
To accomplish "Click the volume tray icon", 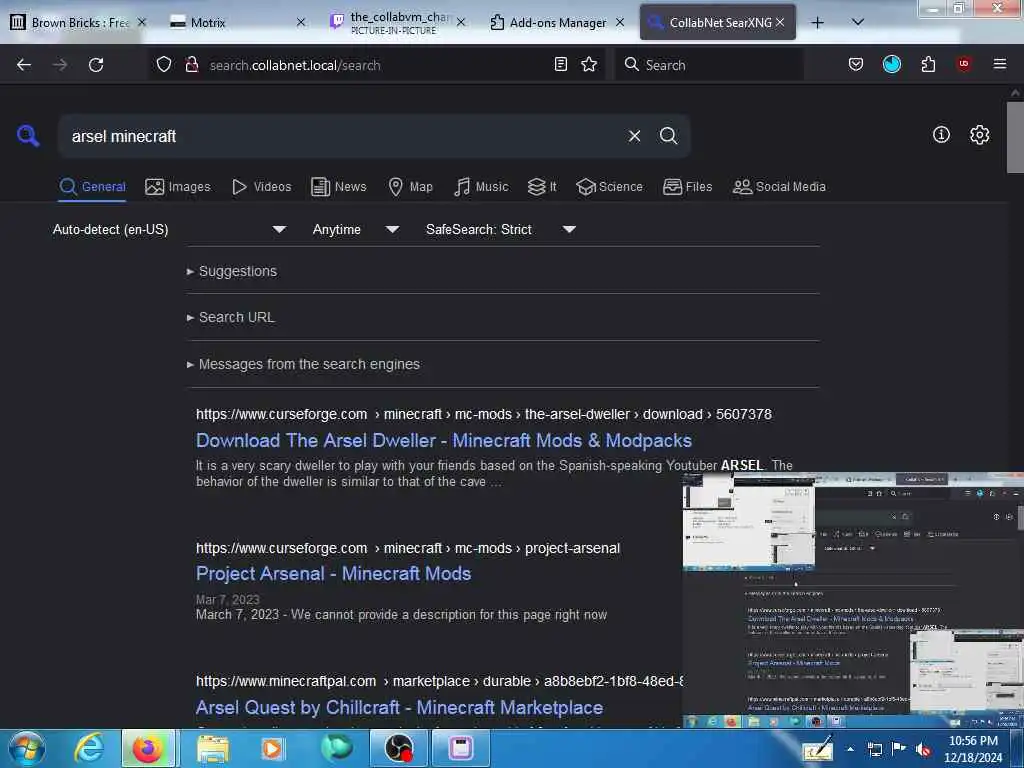I will pyautogui.click(x=923, y=749).
